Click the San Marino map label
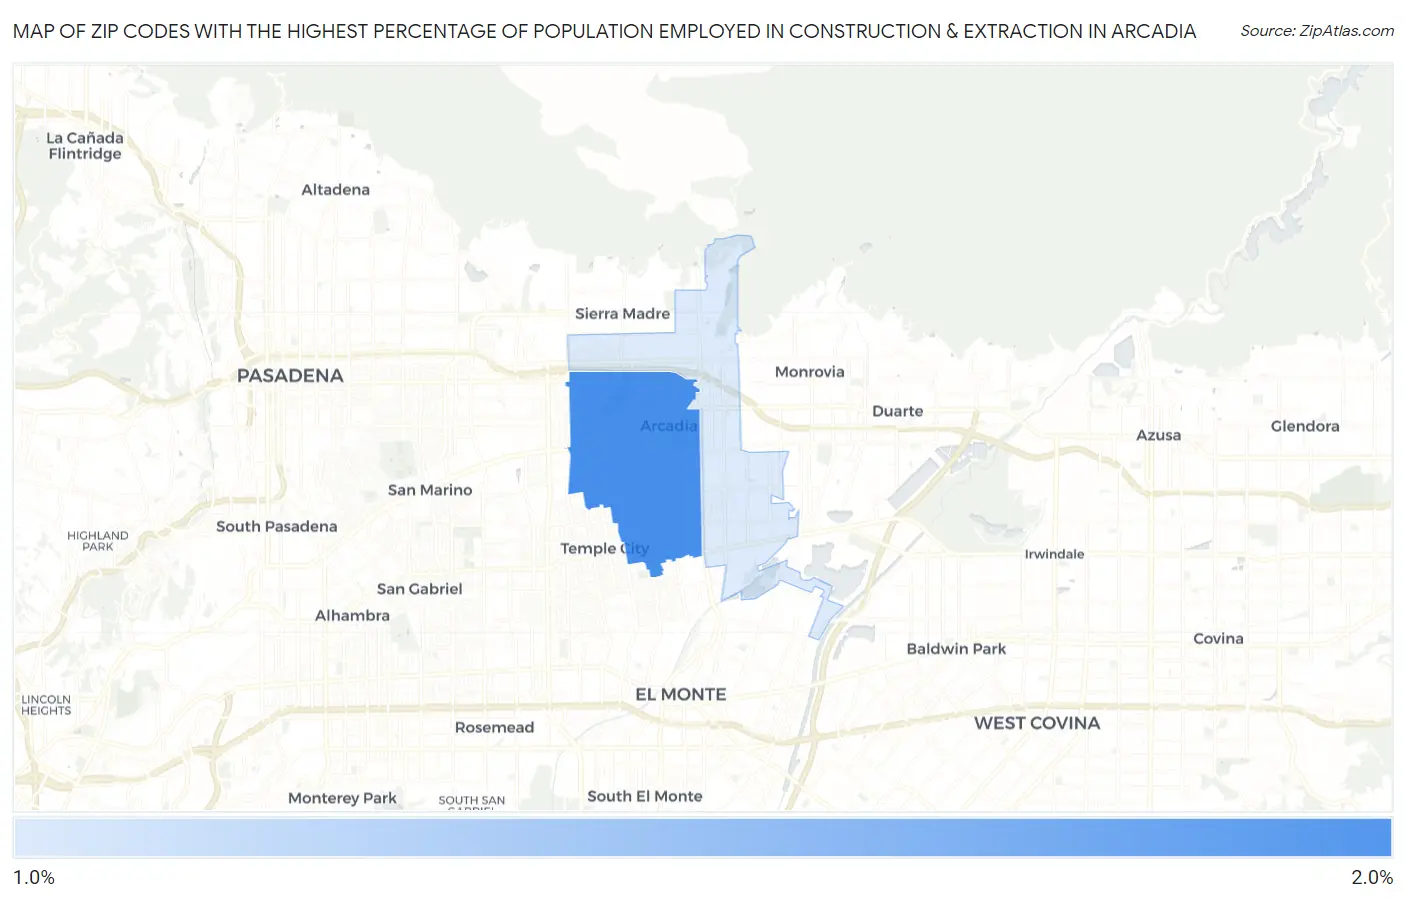This screenshot has height=899, width=1406. tap(430, 490)
